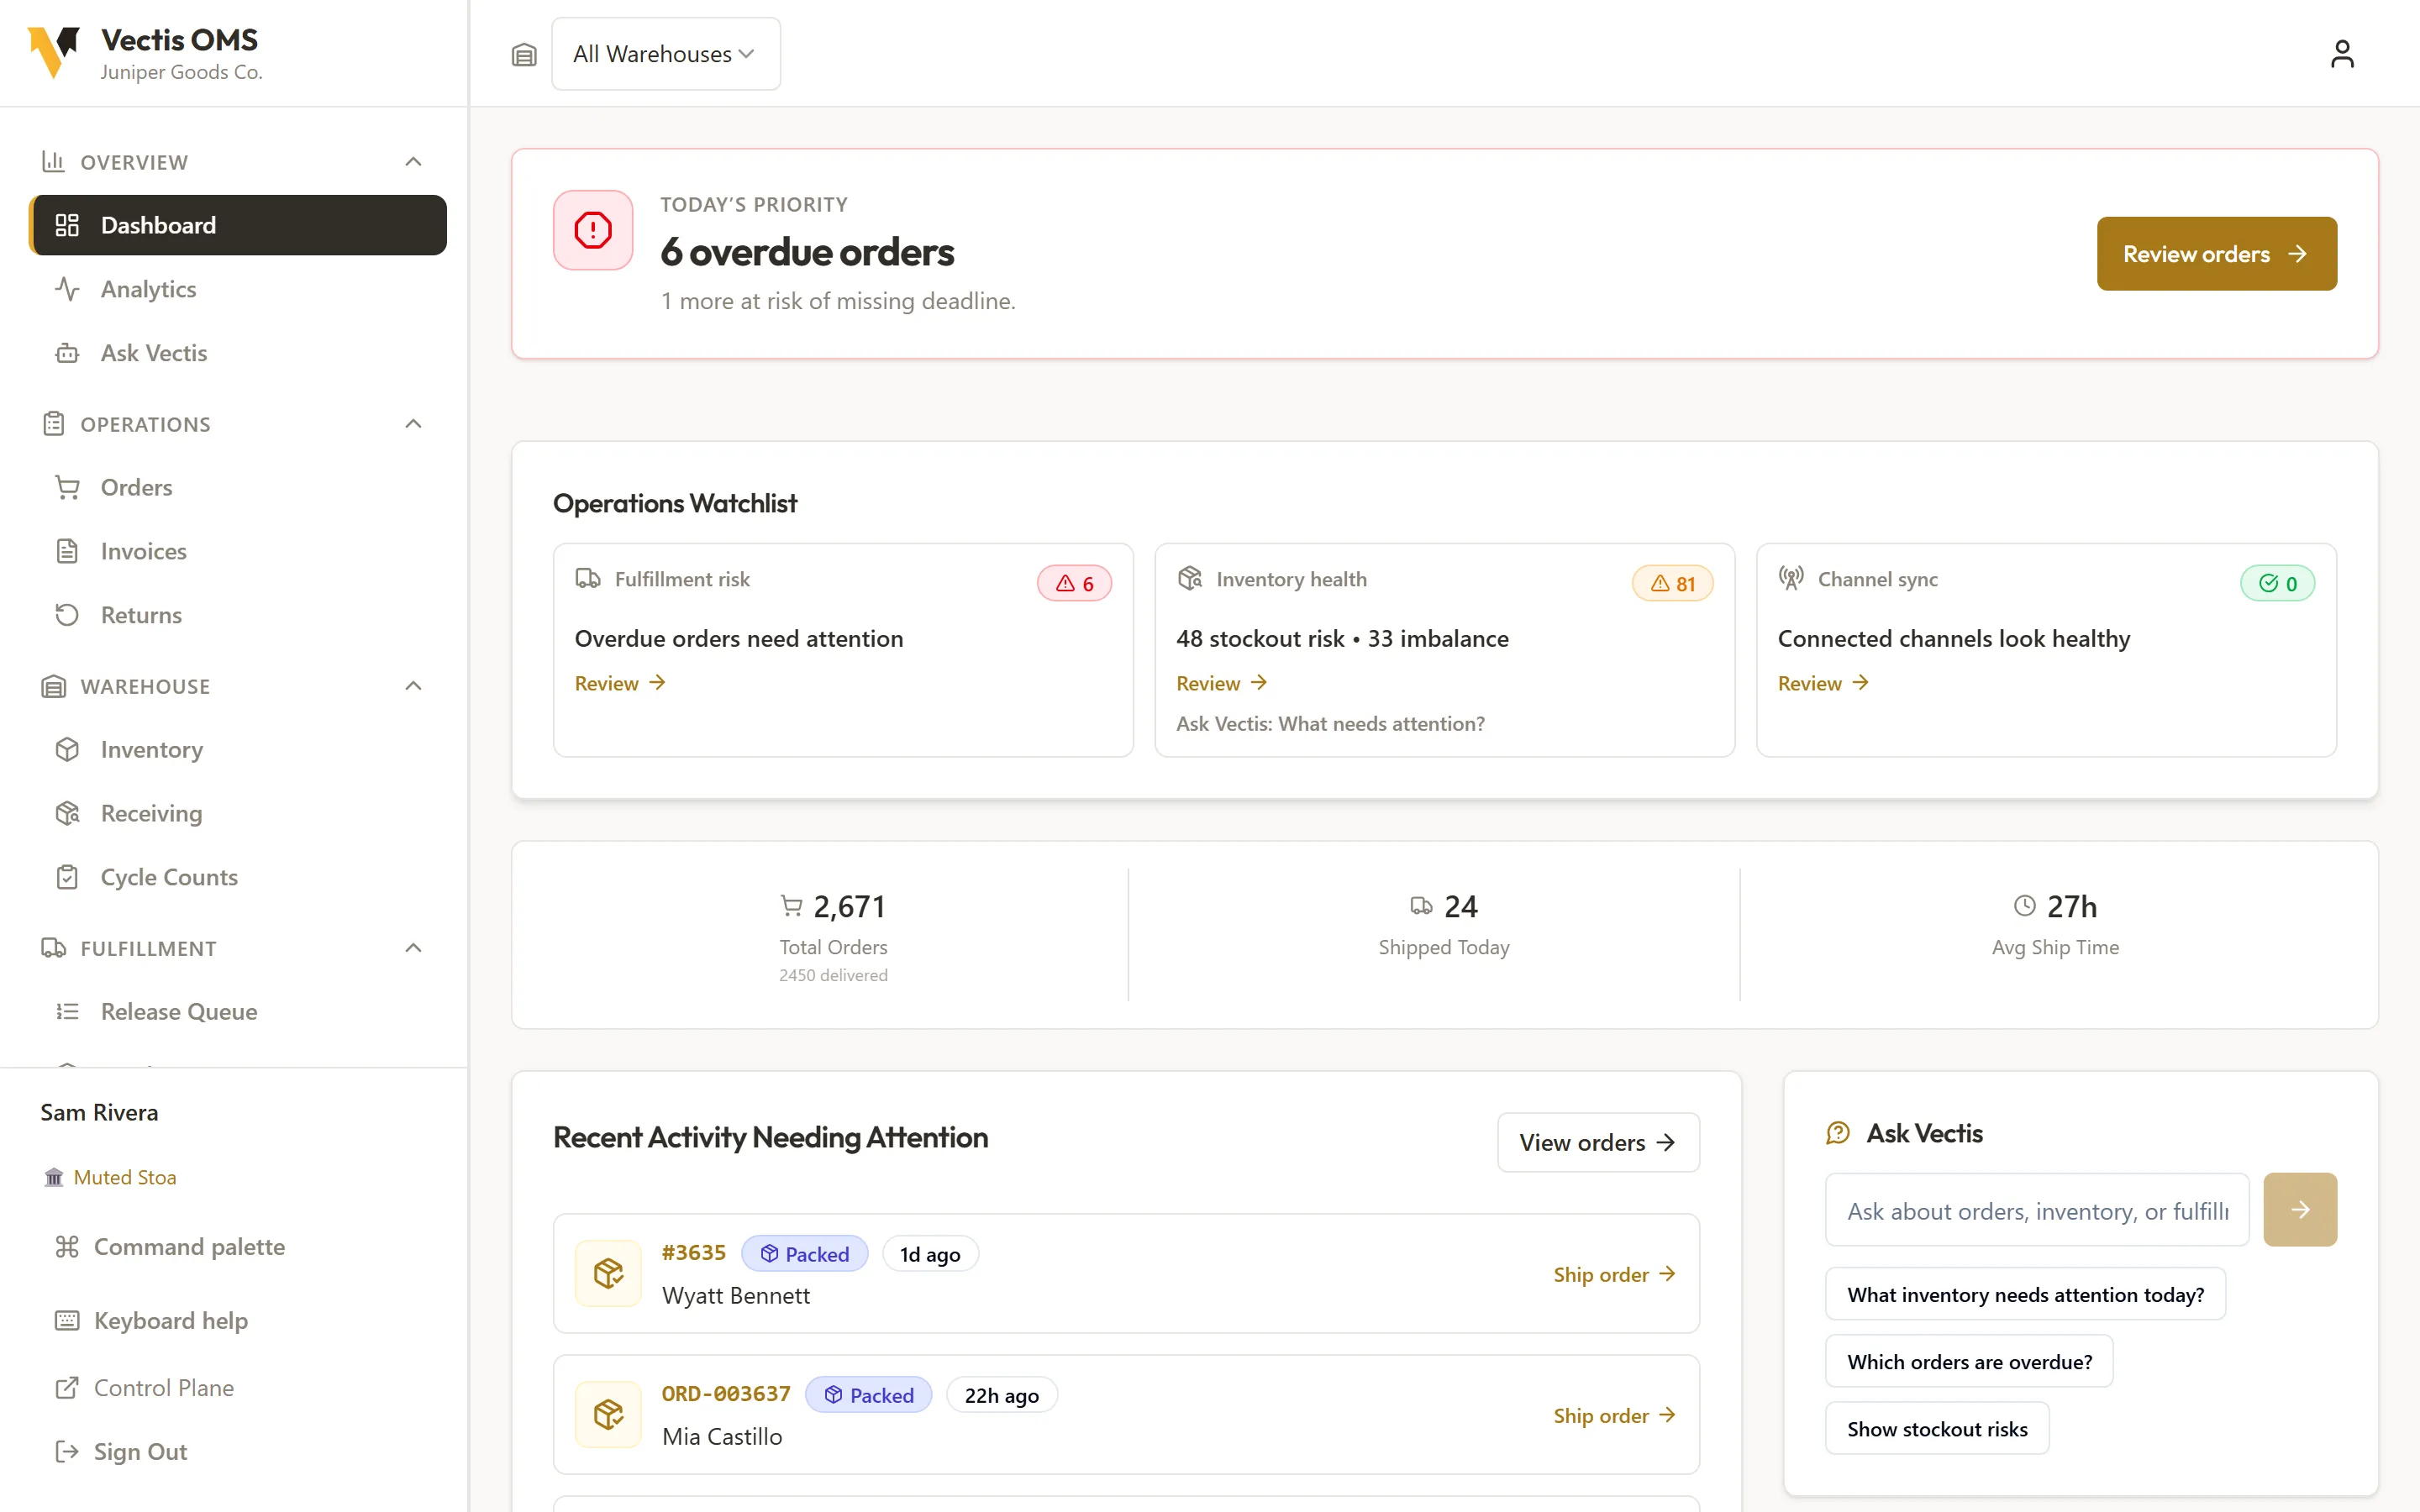Click the Ask Vectis question input field
This screenshot has height=1512, width=2420.
tap(2037, 1210)
